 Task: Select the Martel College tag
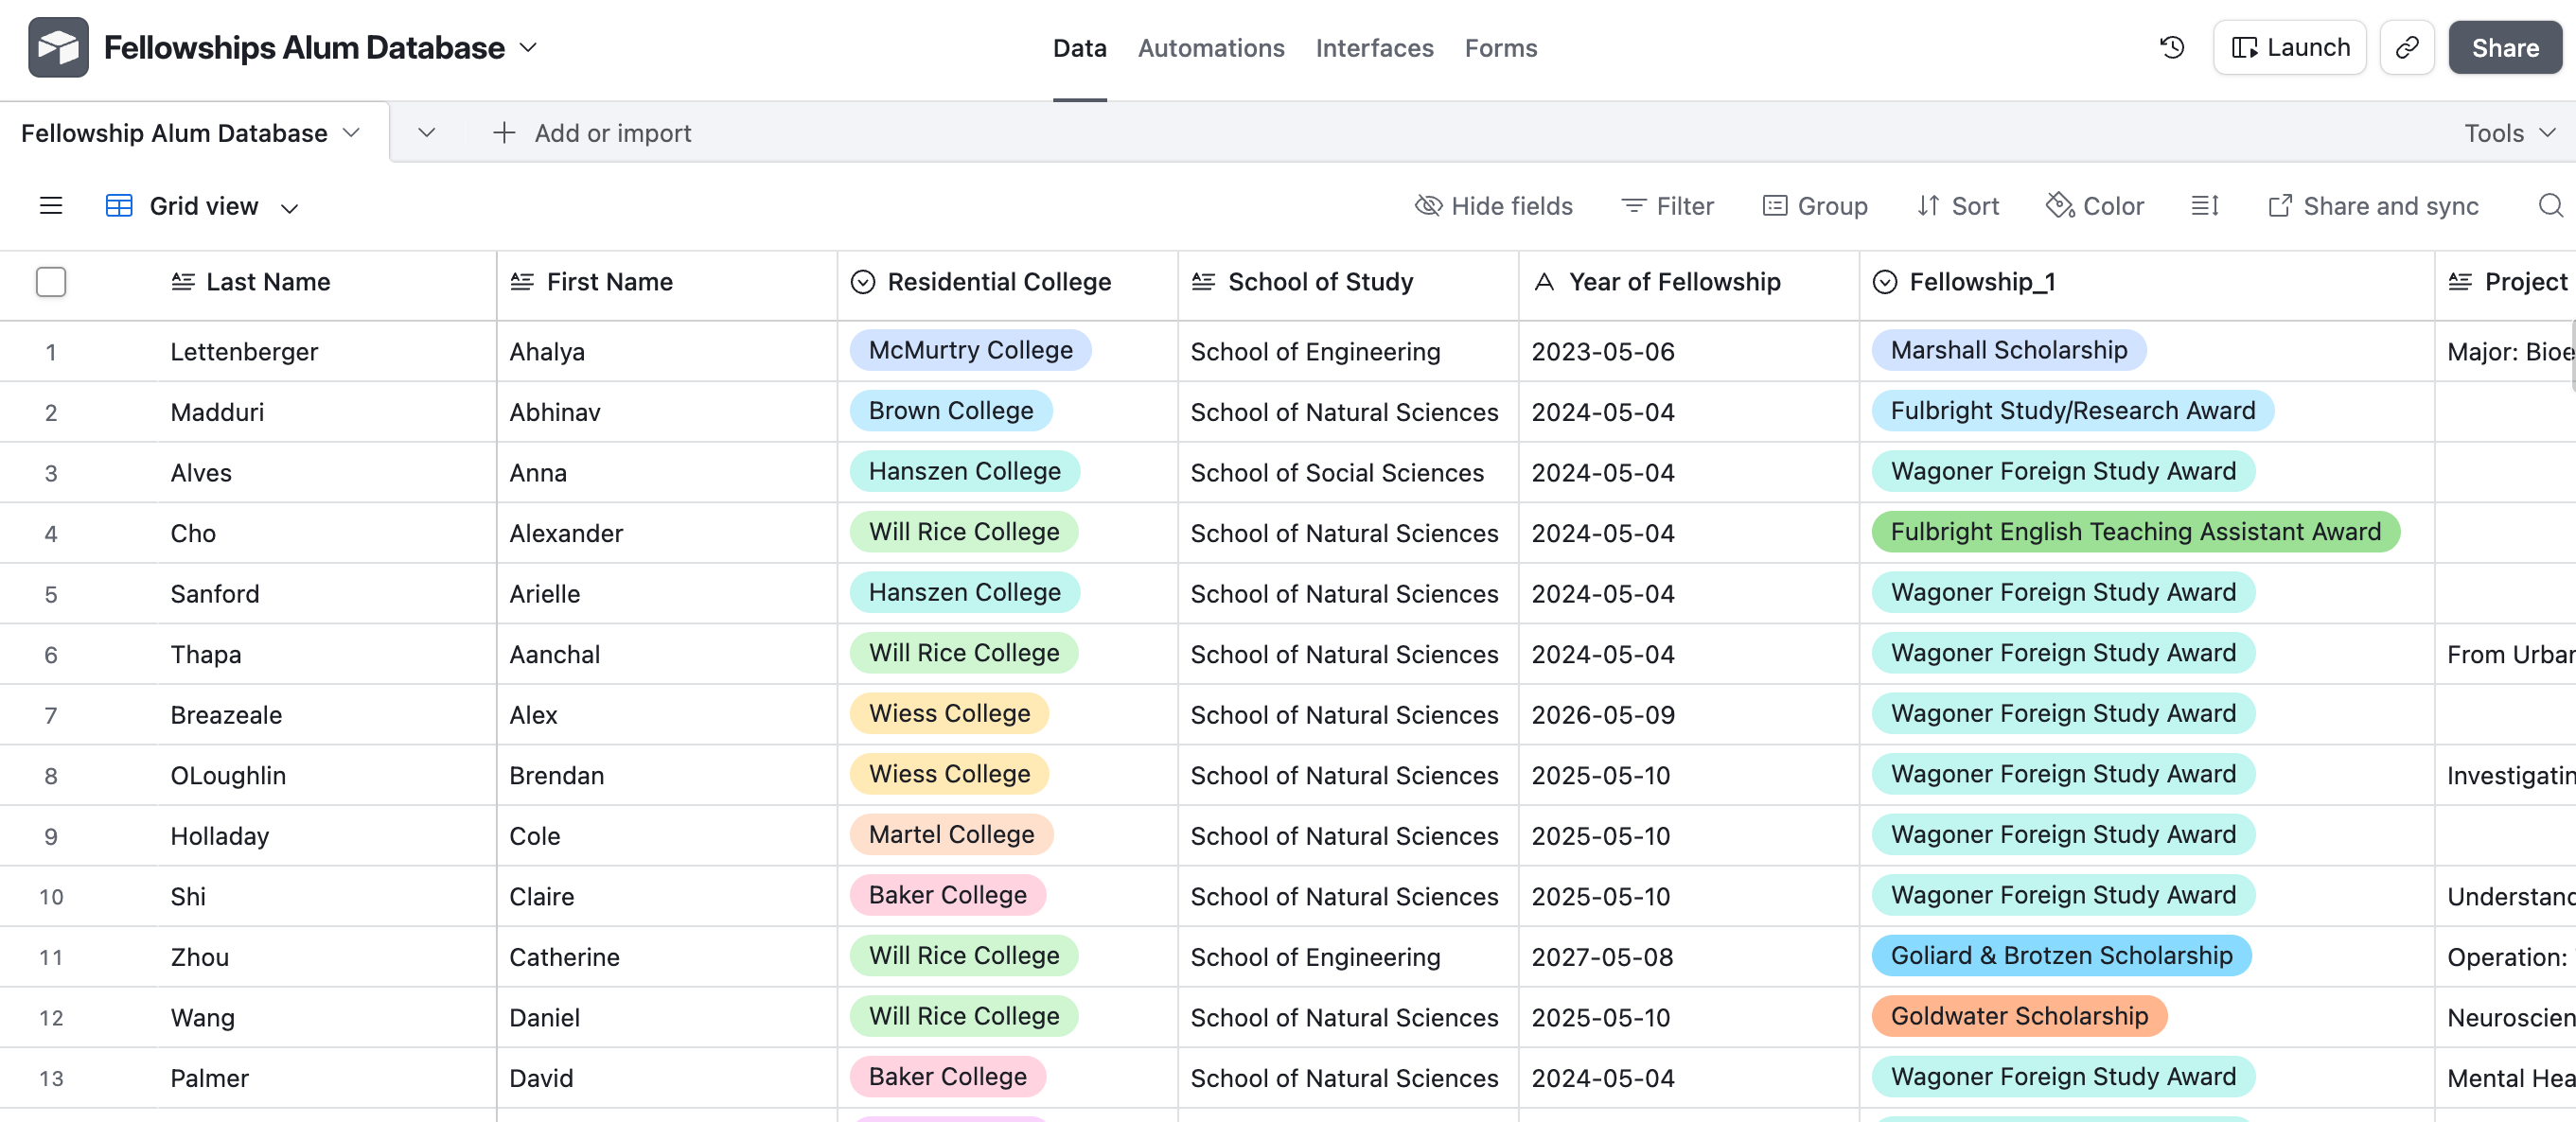pyautogui.click(x=951, y=834)
